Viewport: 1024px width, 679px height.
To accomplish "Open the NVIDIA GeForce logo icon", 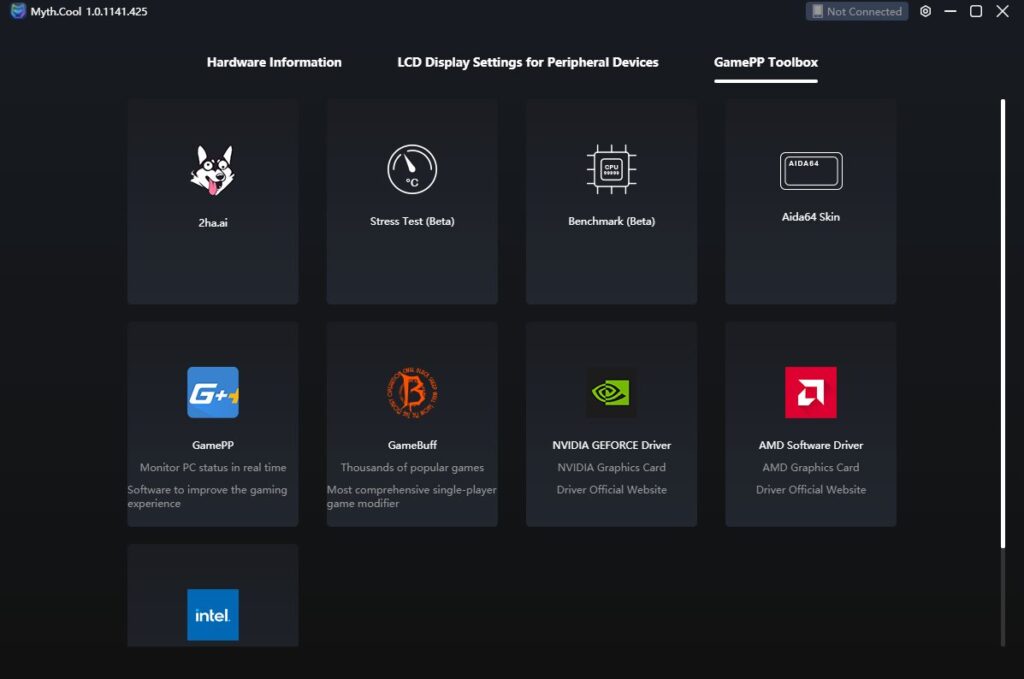I will point(611,392).
